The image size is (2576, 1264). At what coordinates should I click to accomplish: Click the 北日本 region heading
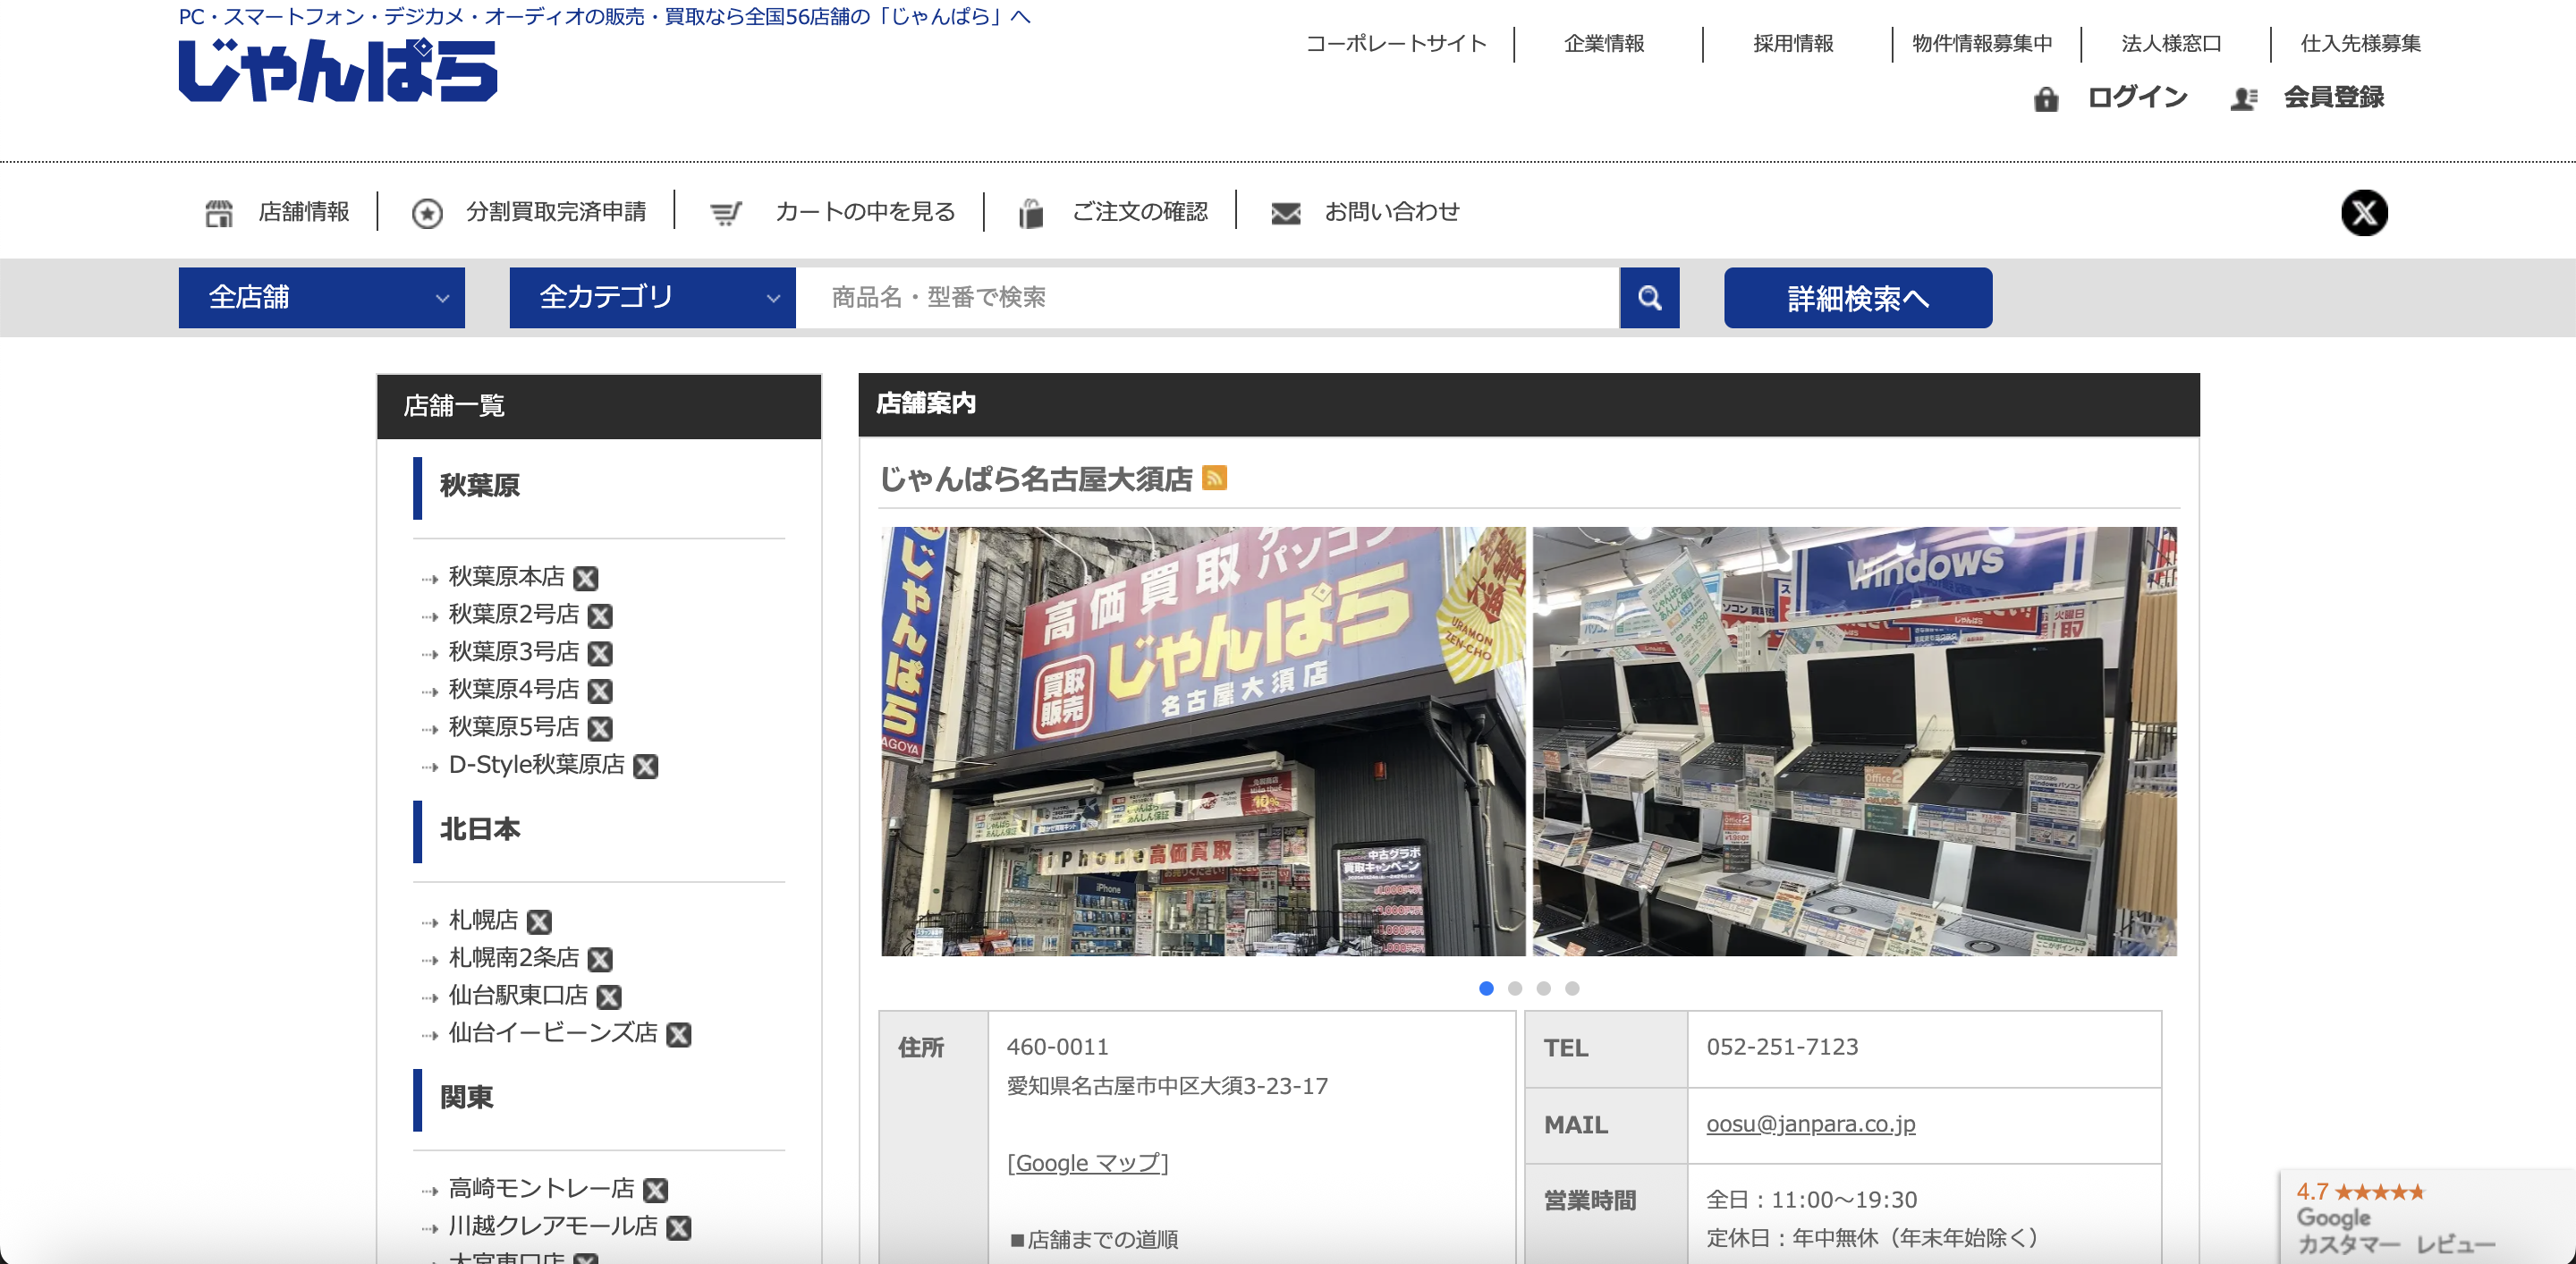[x=480, y=829]
